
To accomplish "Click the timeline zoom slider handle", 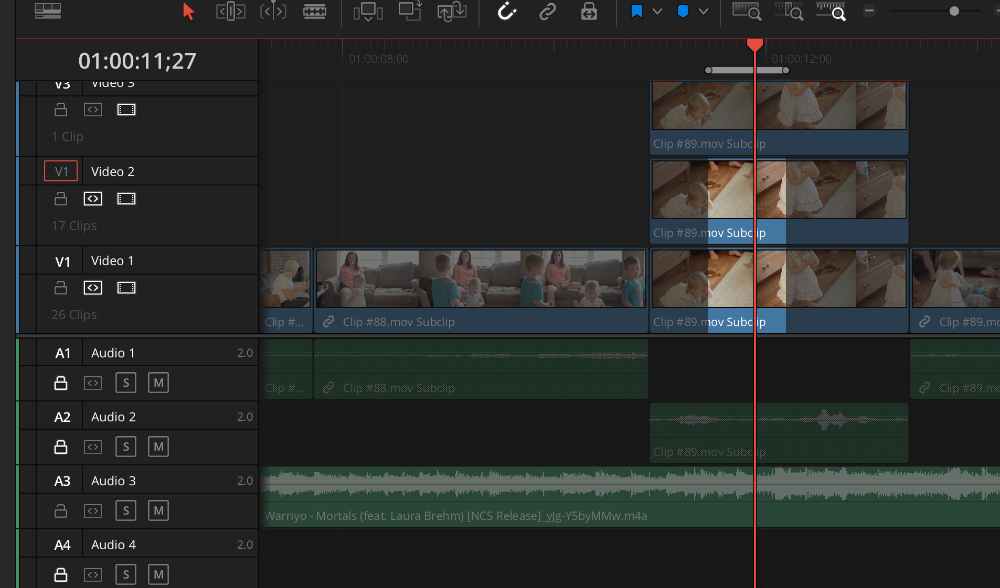I will tap(954, 11).
